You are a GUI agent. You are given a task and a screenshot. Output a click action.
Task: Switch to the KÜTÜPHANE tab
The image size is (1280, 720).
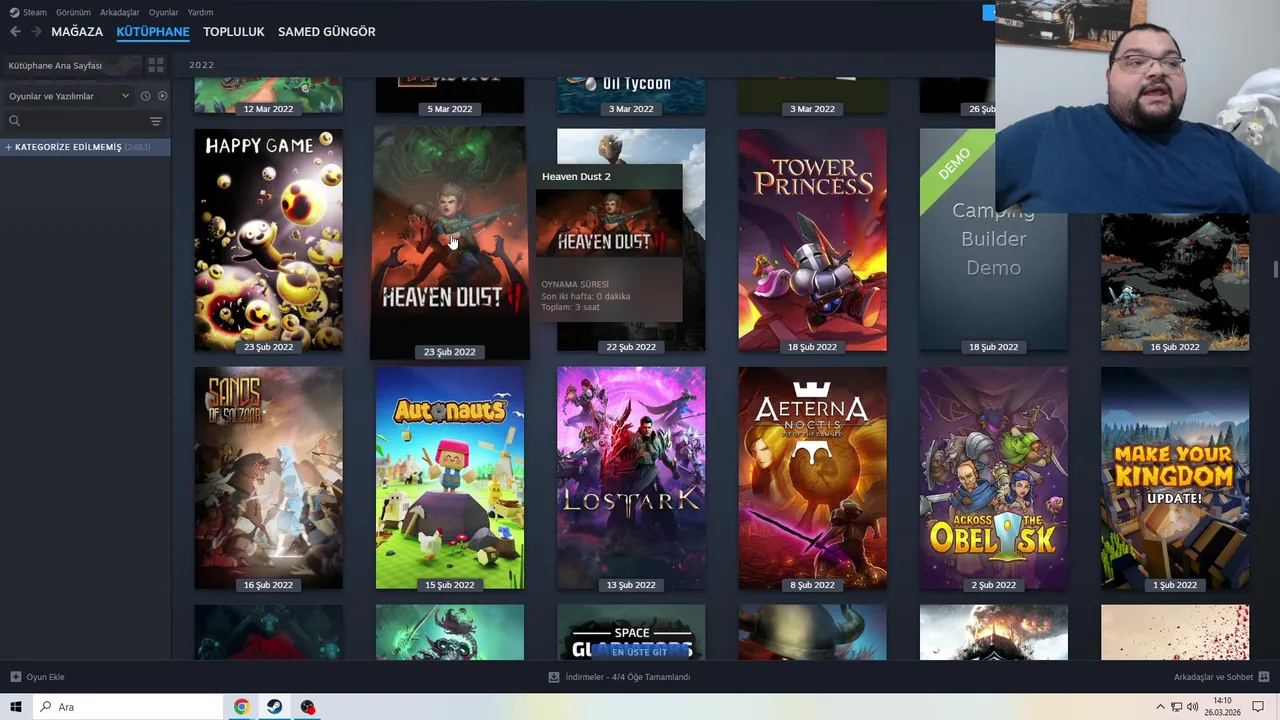[x=153, y=32]
